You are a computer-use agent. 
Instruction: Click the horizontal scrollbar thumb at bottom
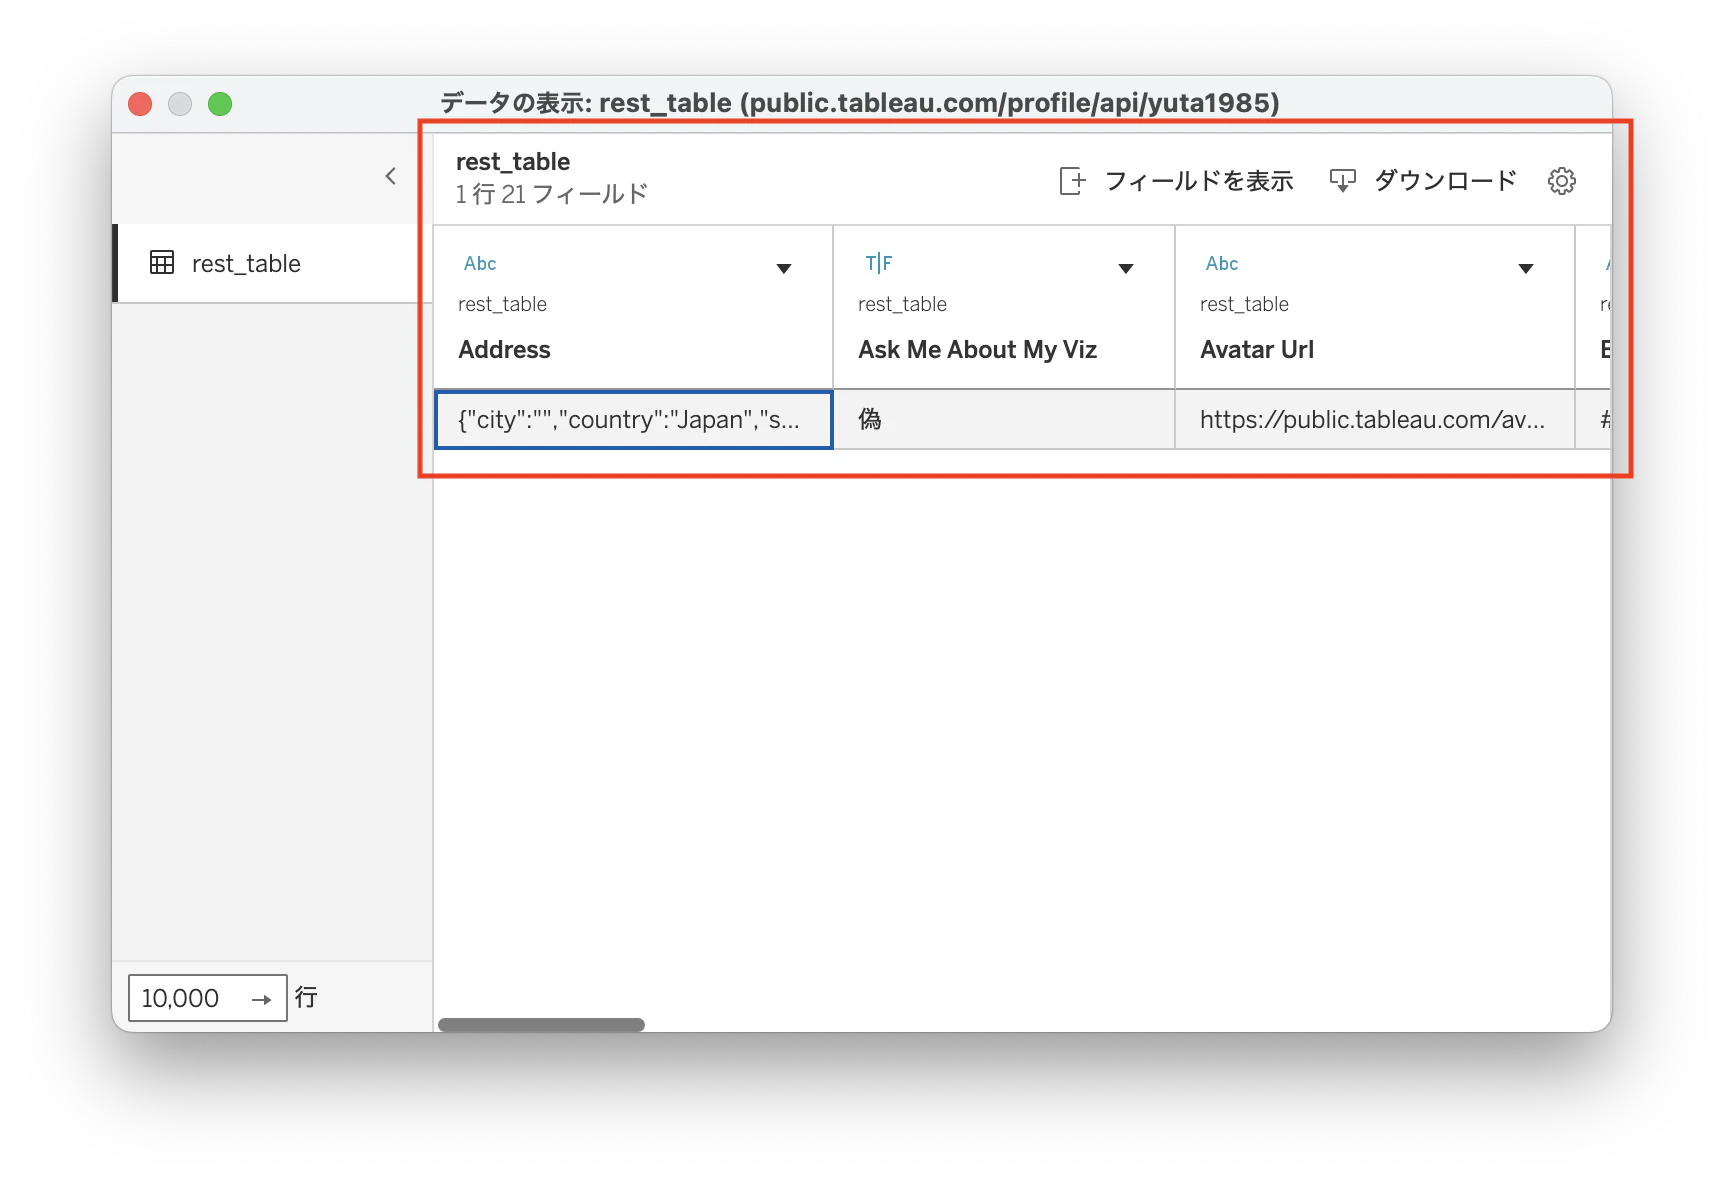(x=541, y=1024)
